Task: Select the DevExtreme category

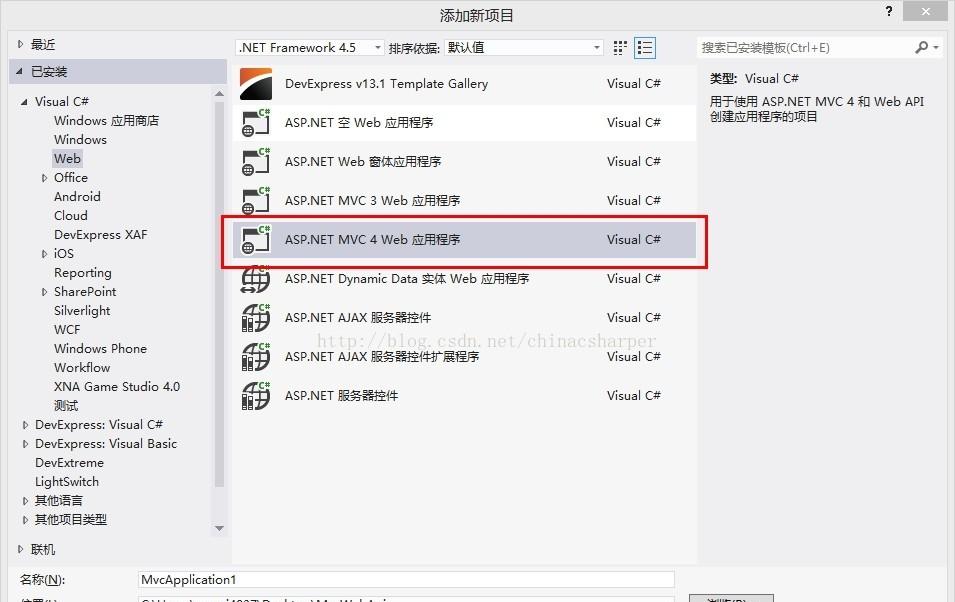Action: [x=69, y=463]
